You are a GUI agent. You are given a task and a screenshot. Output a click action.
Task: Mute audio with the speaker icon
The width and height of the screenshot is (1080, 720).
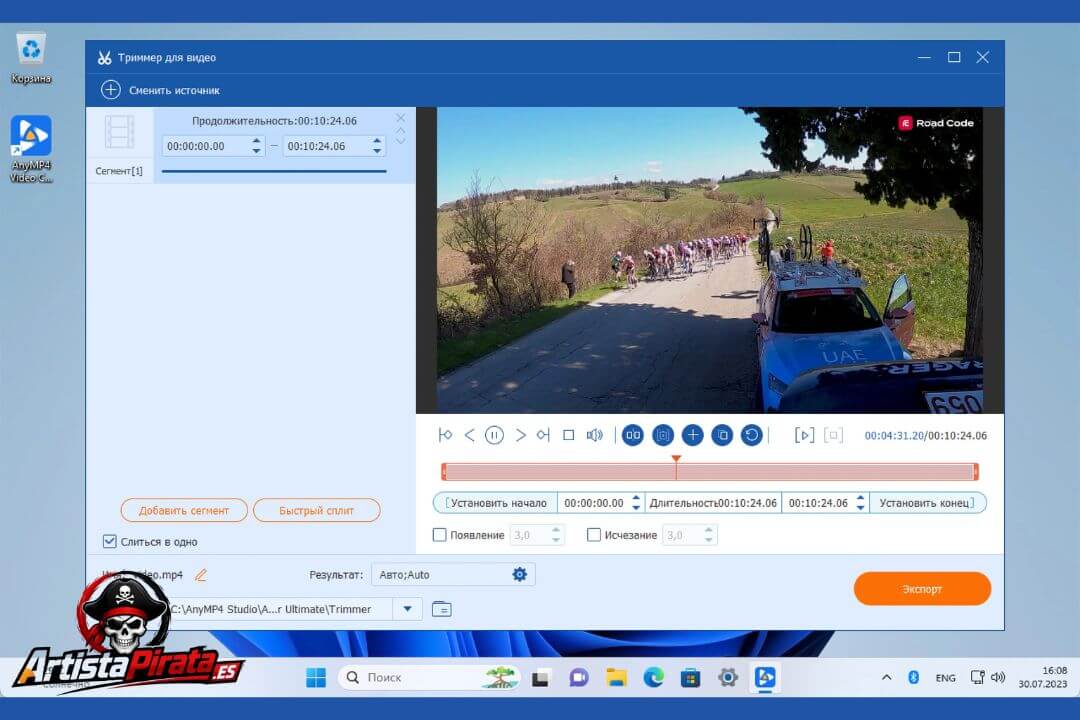594,435
